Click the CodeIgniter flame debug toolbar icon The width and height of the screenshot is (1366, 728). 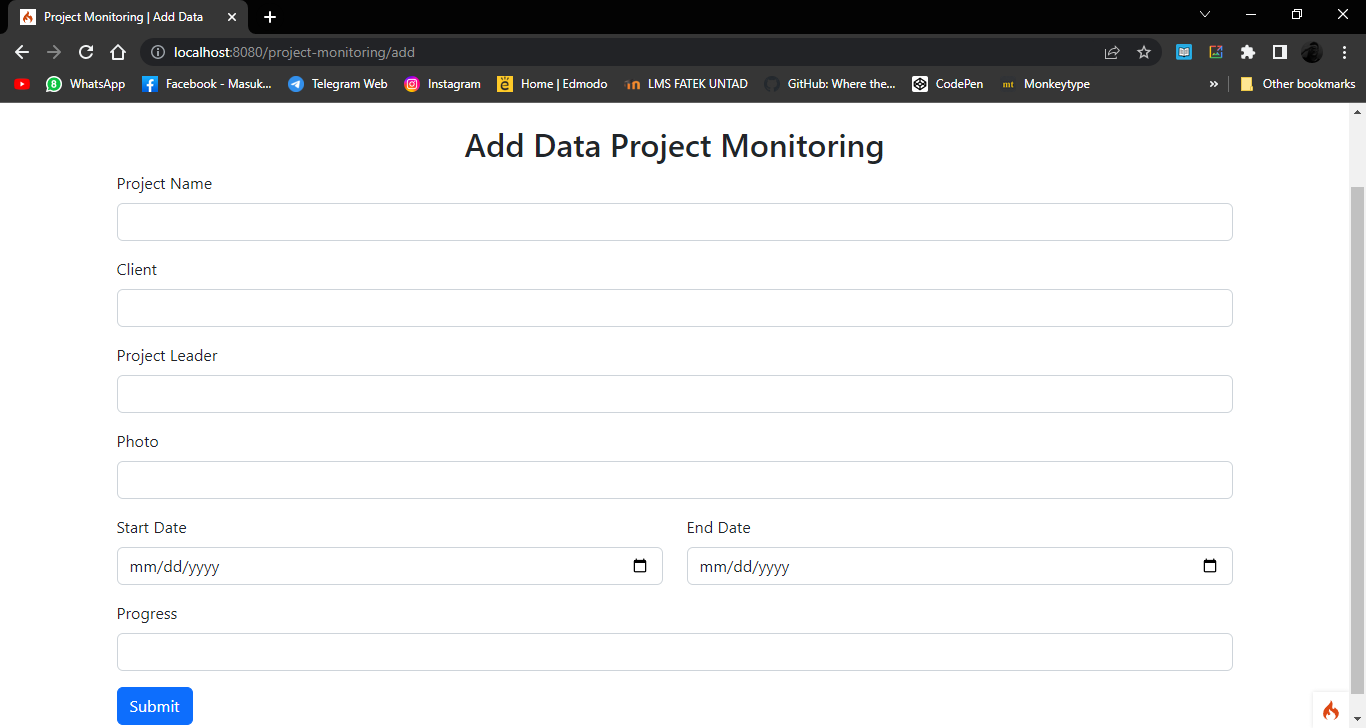click(1331, 710)
